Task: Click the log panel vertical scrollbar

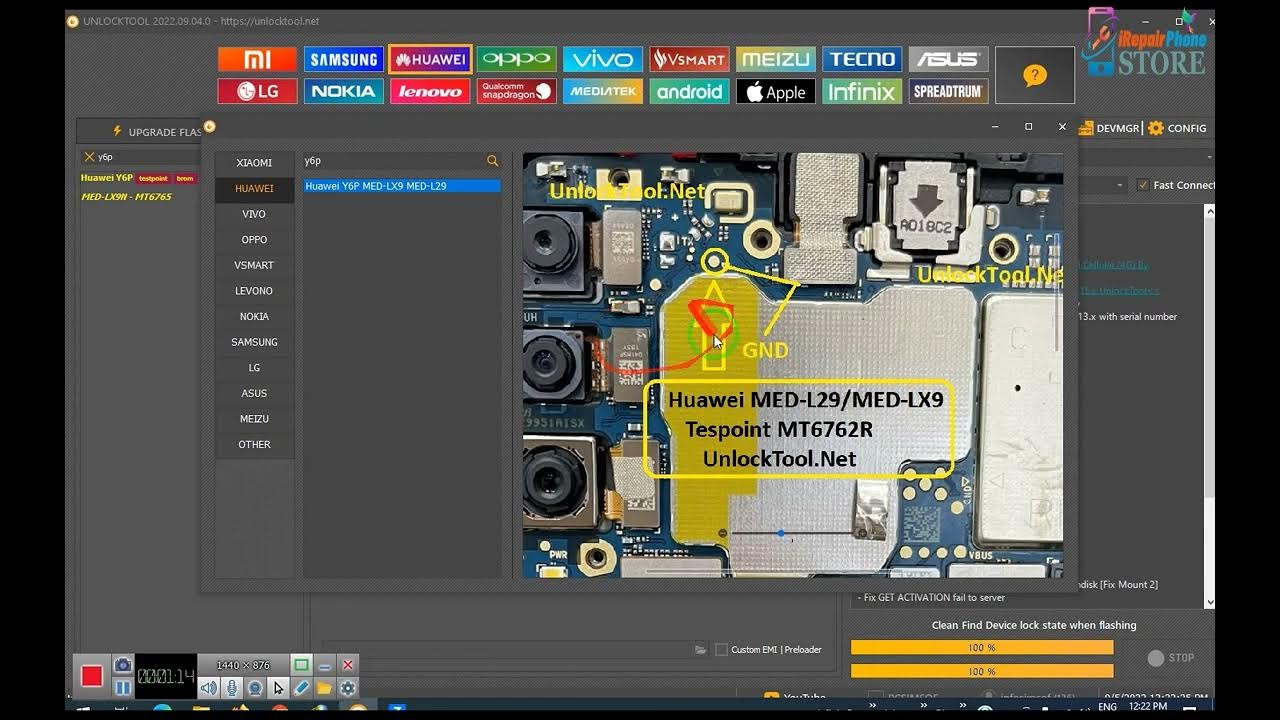Action: [1209, 405]
